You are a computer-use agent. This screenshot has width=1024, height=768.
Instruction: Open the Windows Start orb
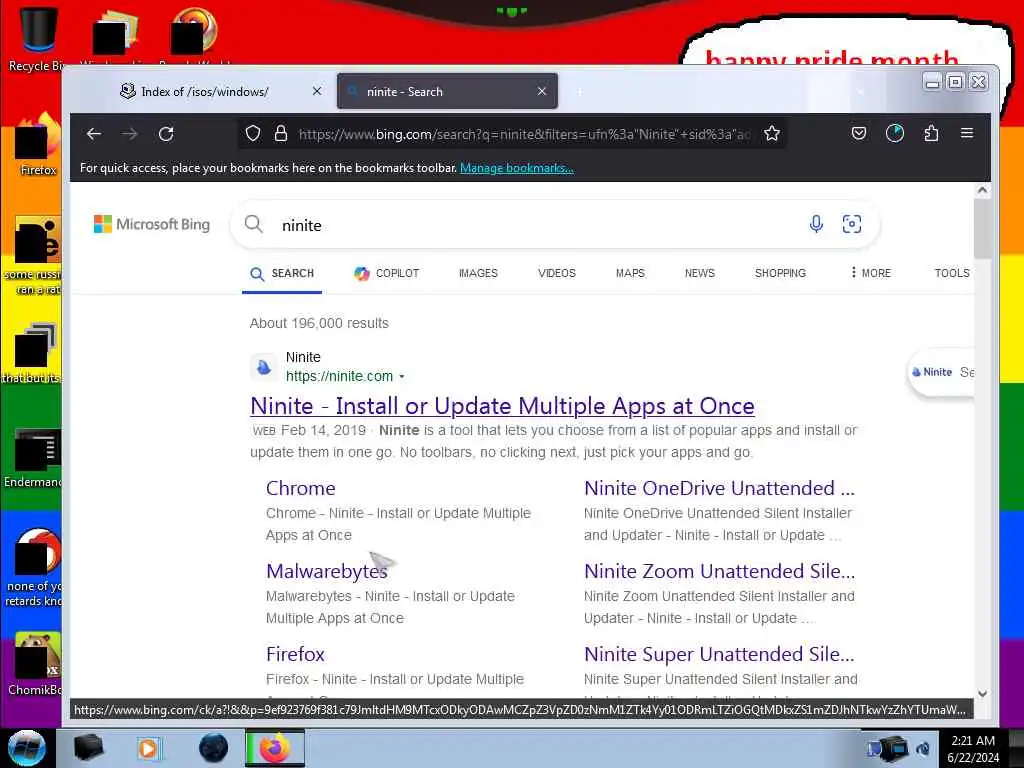(26, 748)
